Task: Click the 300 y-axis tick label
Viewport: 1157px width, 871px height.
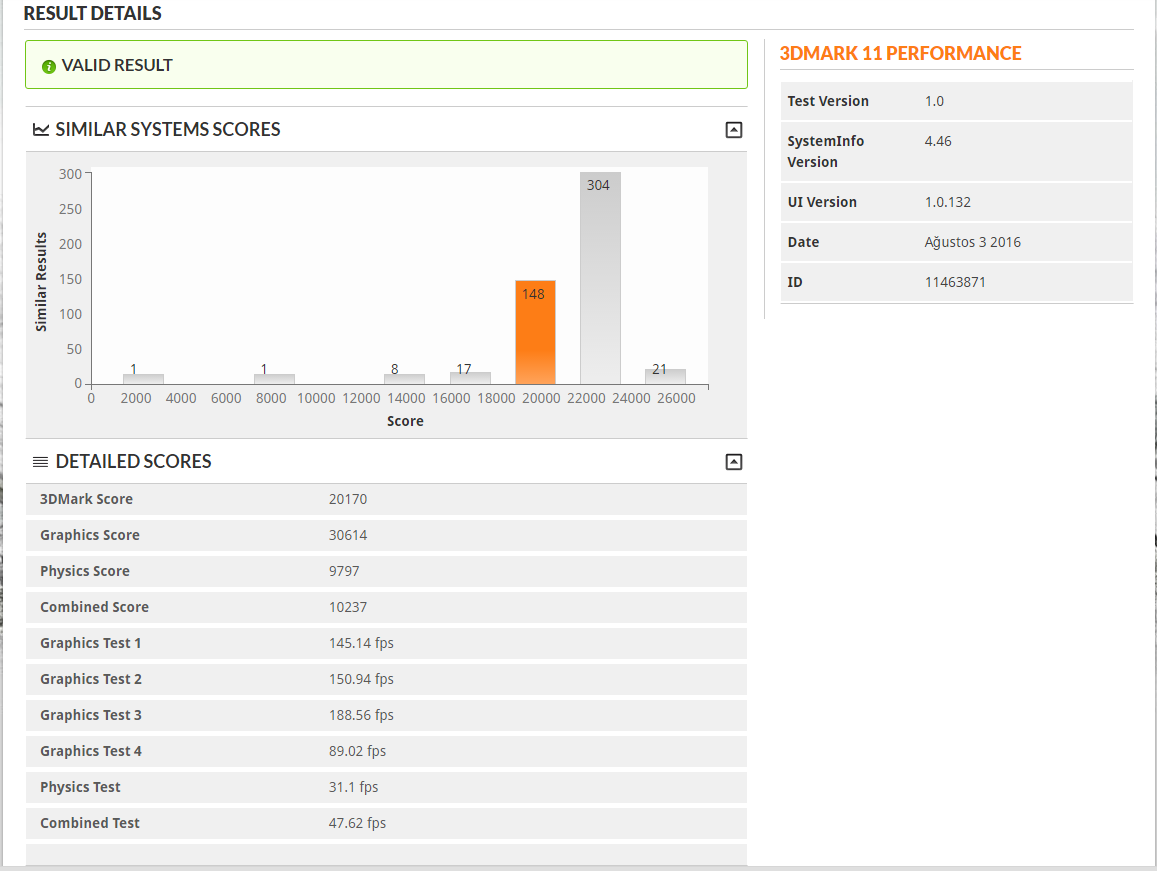Action: (70, 175)
